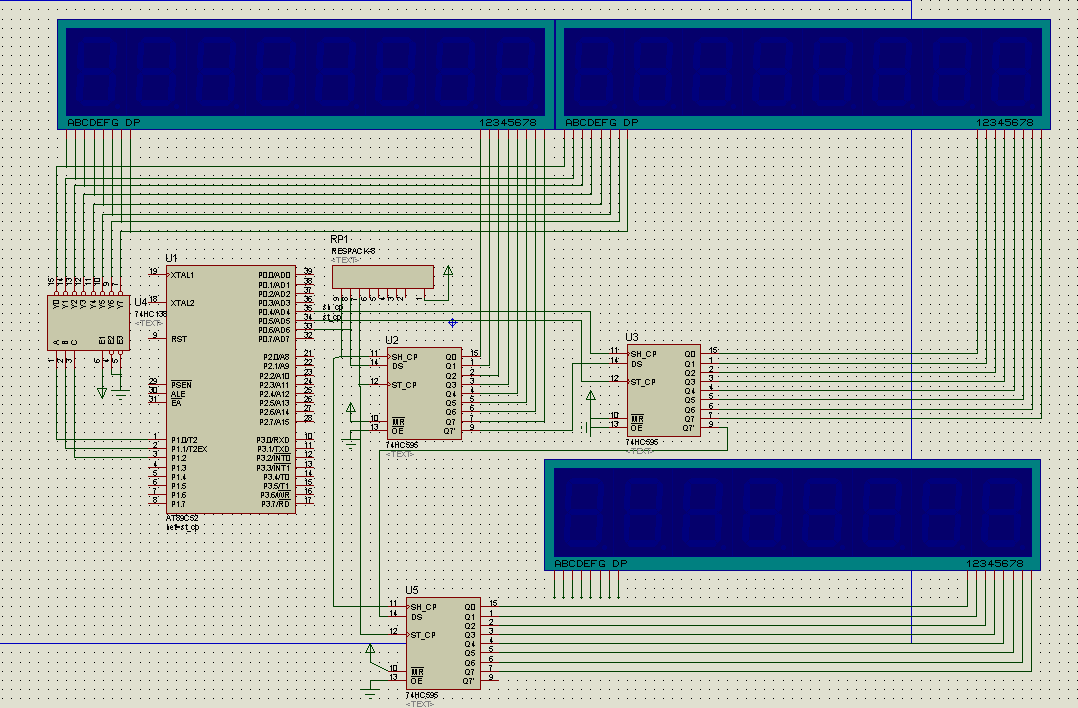Screen dimensions: 1078x708
Task: Select the U4 74HC138 decoder component
Action: (89, 323)
